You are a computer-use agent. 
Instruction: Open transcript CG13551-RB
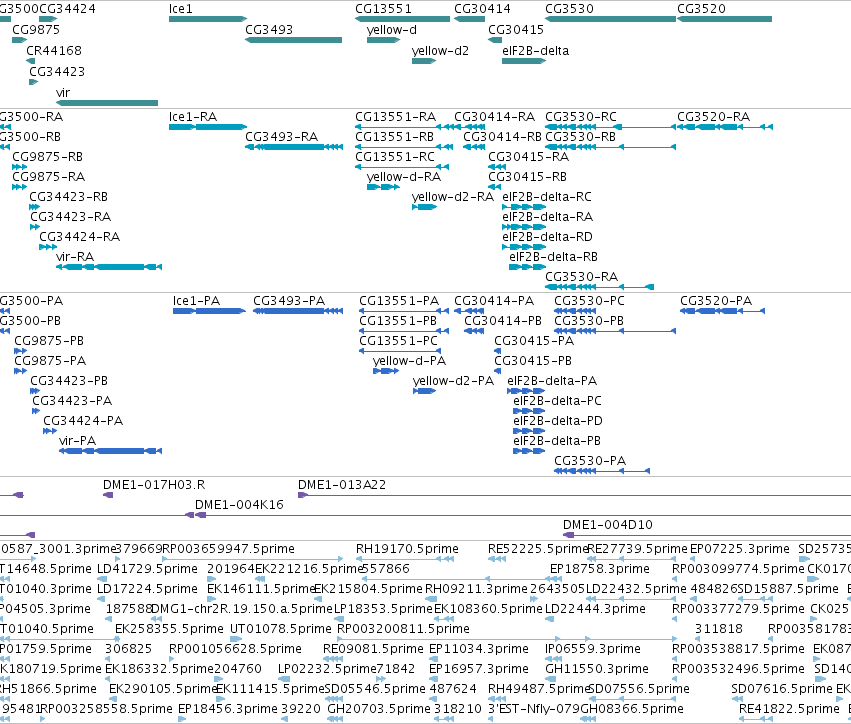point(394,137)
